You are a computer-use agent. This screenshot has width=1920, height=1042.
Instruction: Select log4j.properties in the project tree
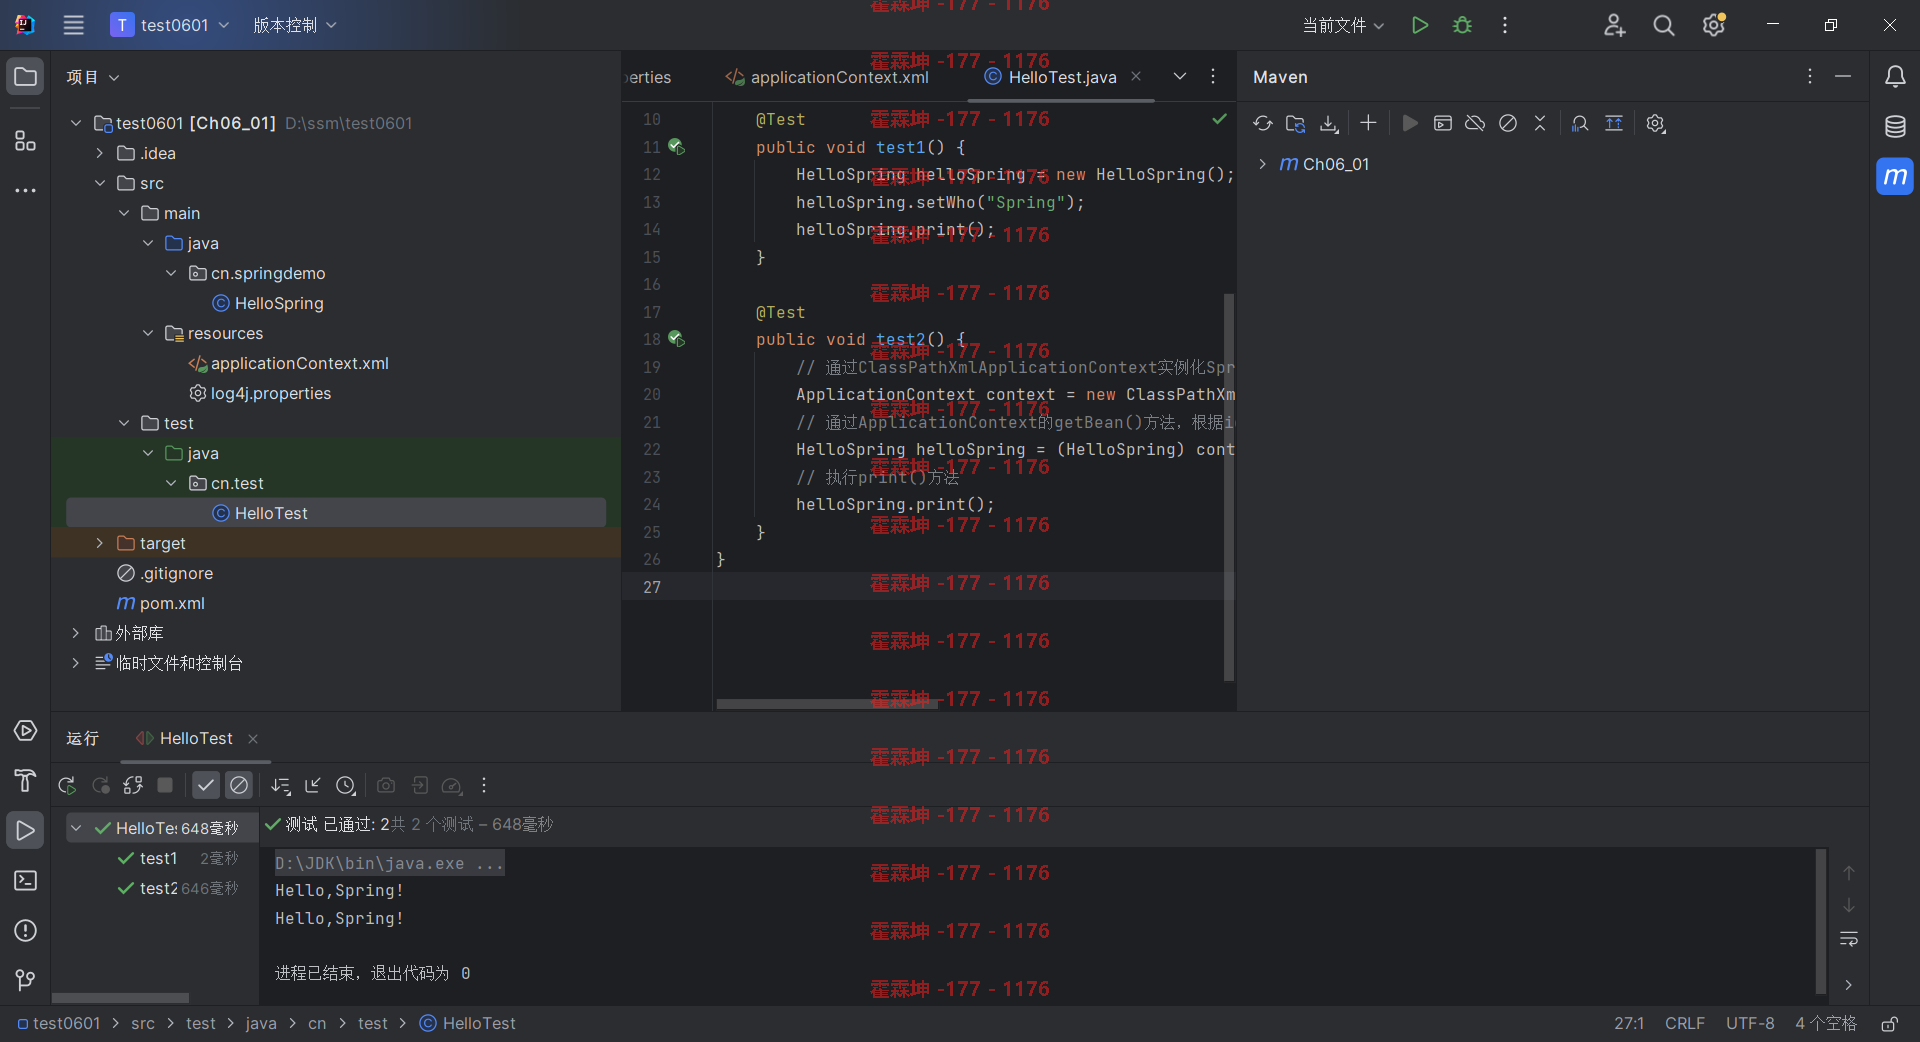pyautogui.click(x=261, y=393)
